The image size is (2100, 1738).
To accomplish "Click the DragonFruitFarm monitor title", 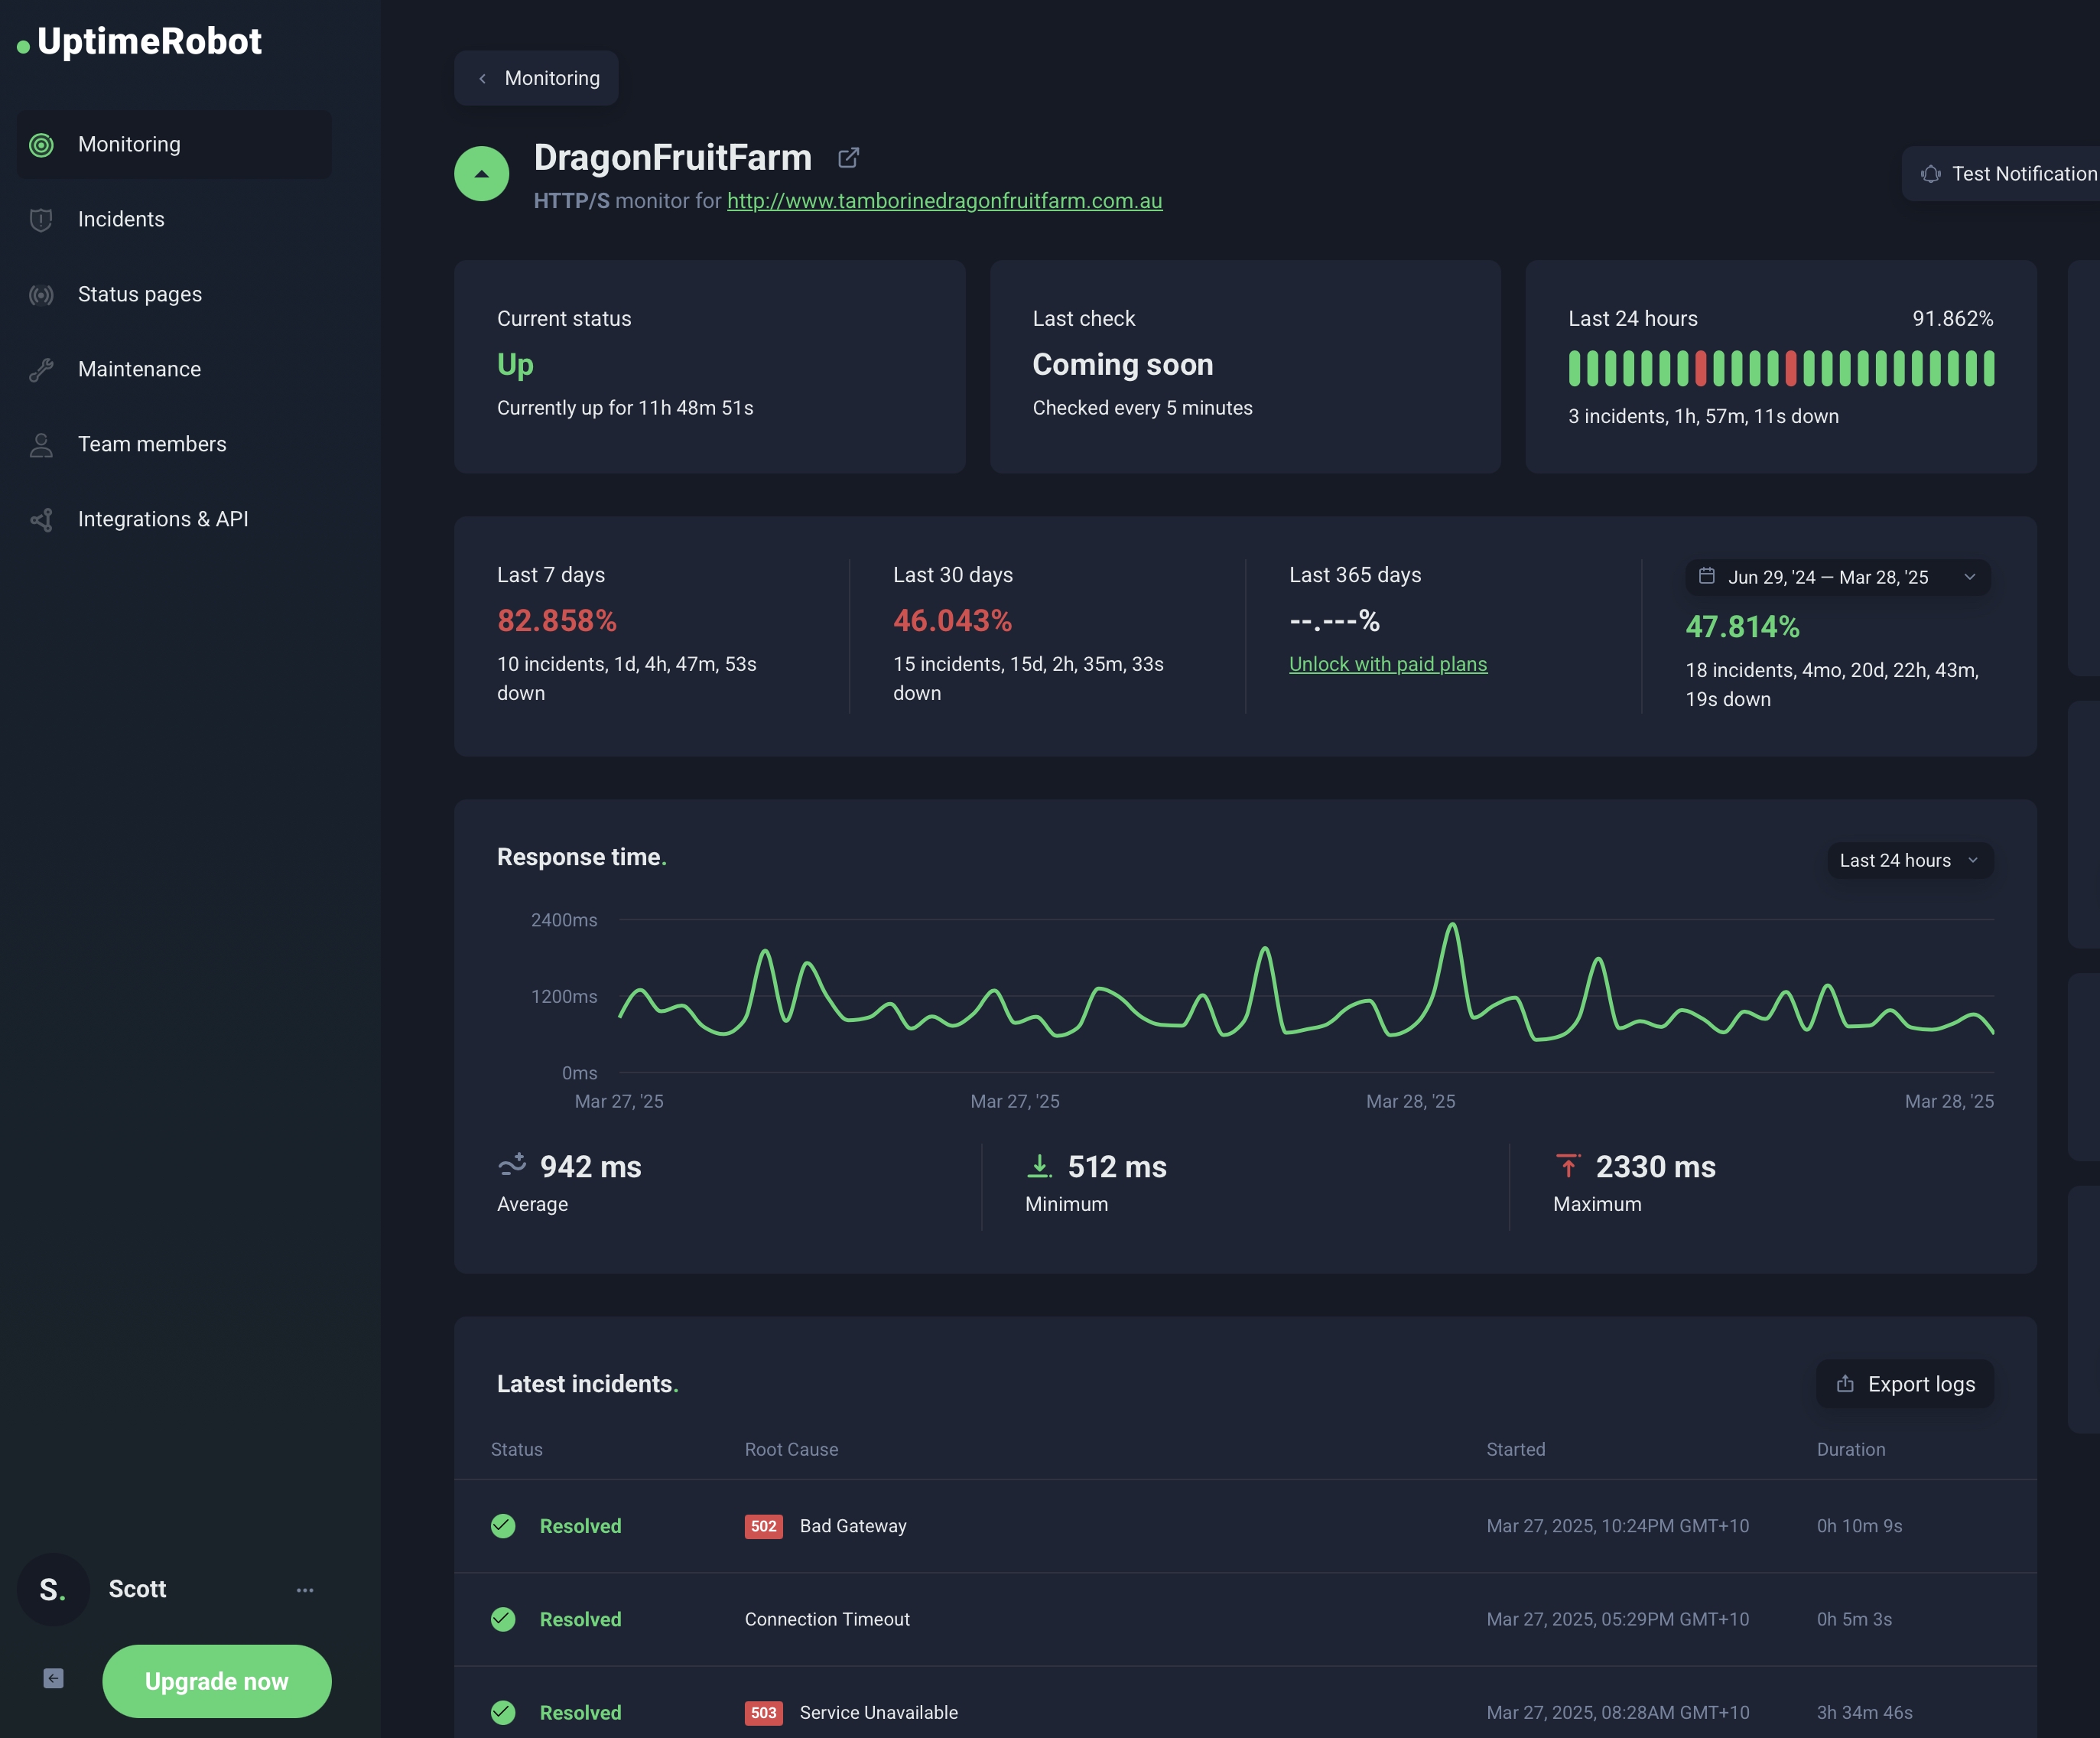I will coord(673,158).
